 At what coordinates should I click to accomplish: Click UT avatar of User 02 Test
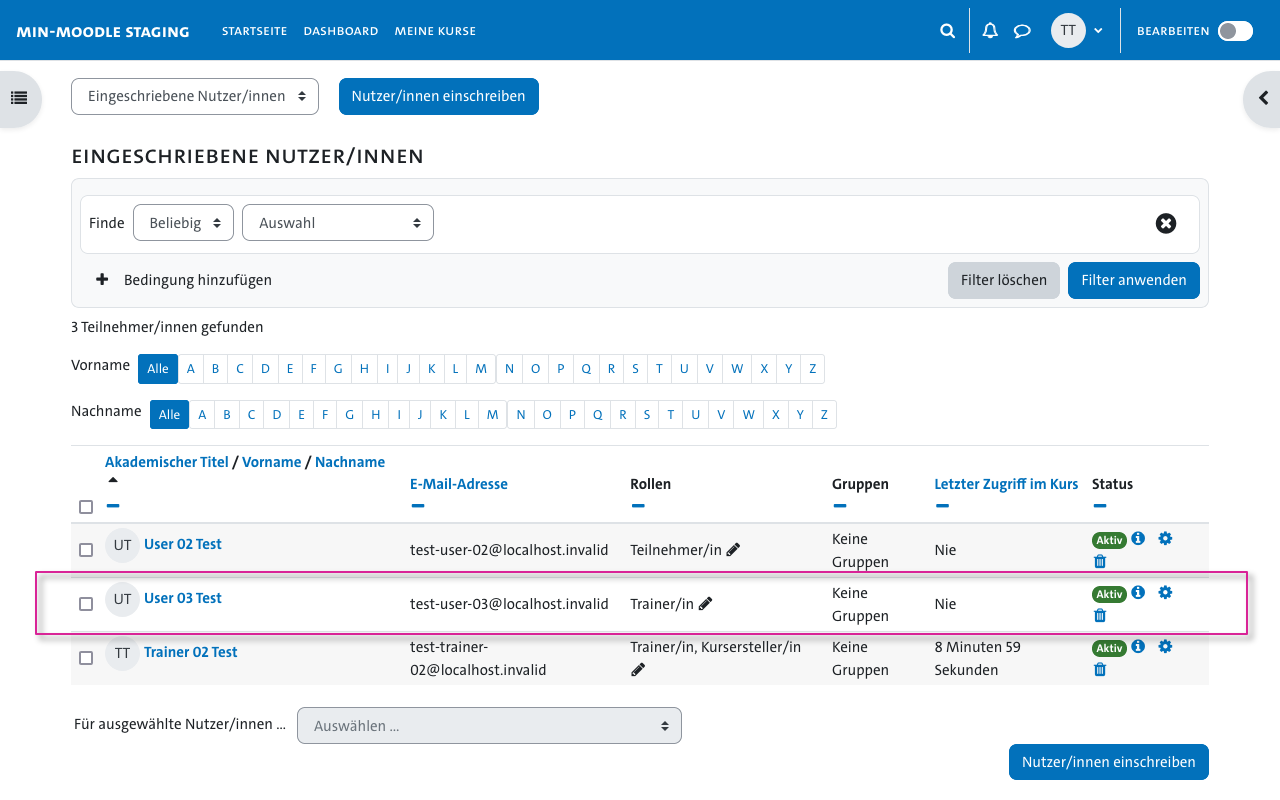122,545
